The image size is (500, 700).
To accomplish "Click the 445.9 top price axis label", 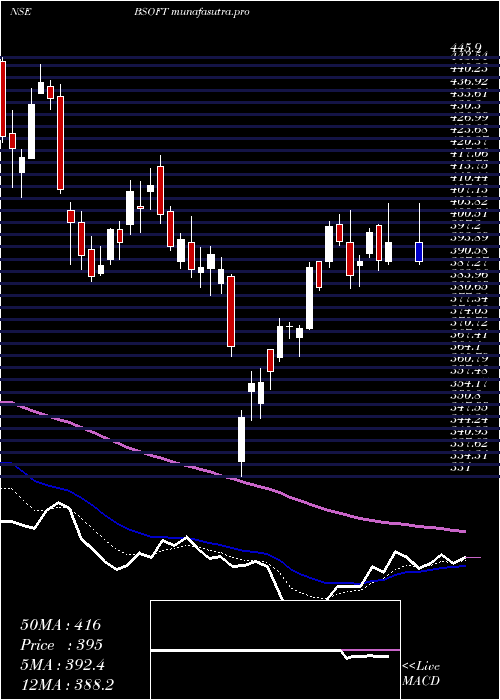I will pos(467,47).
